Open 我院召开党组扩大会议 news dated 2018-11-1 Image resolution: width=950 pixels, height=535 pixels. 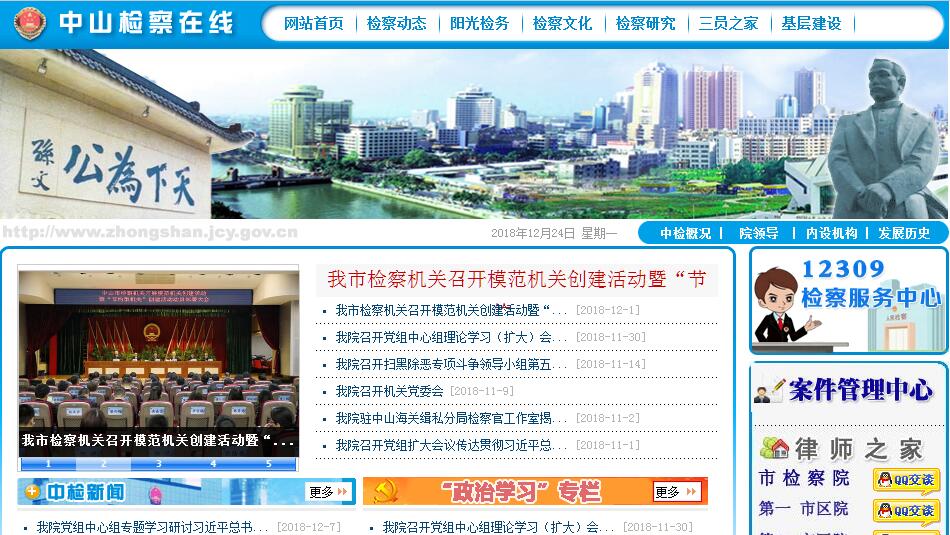[451, 445]
